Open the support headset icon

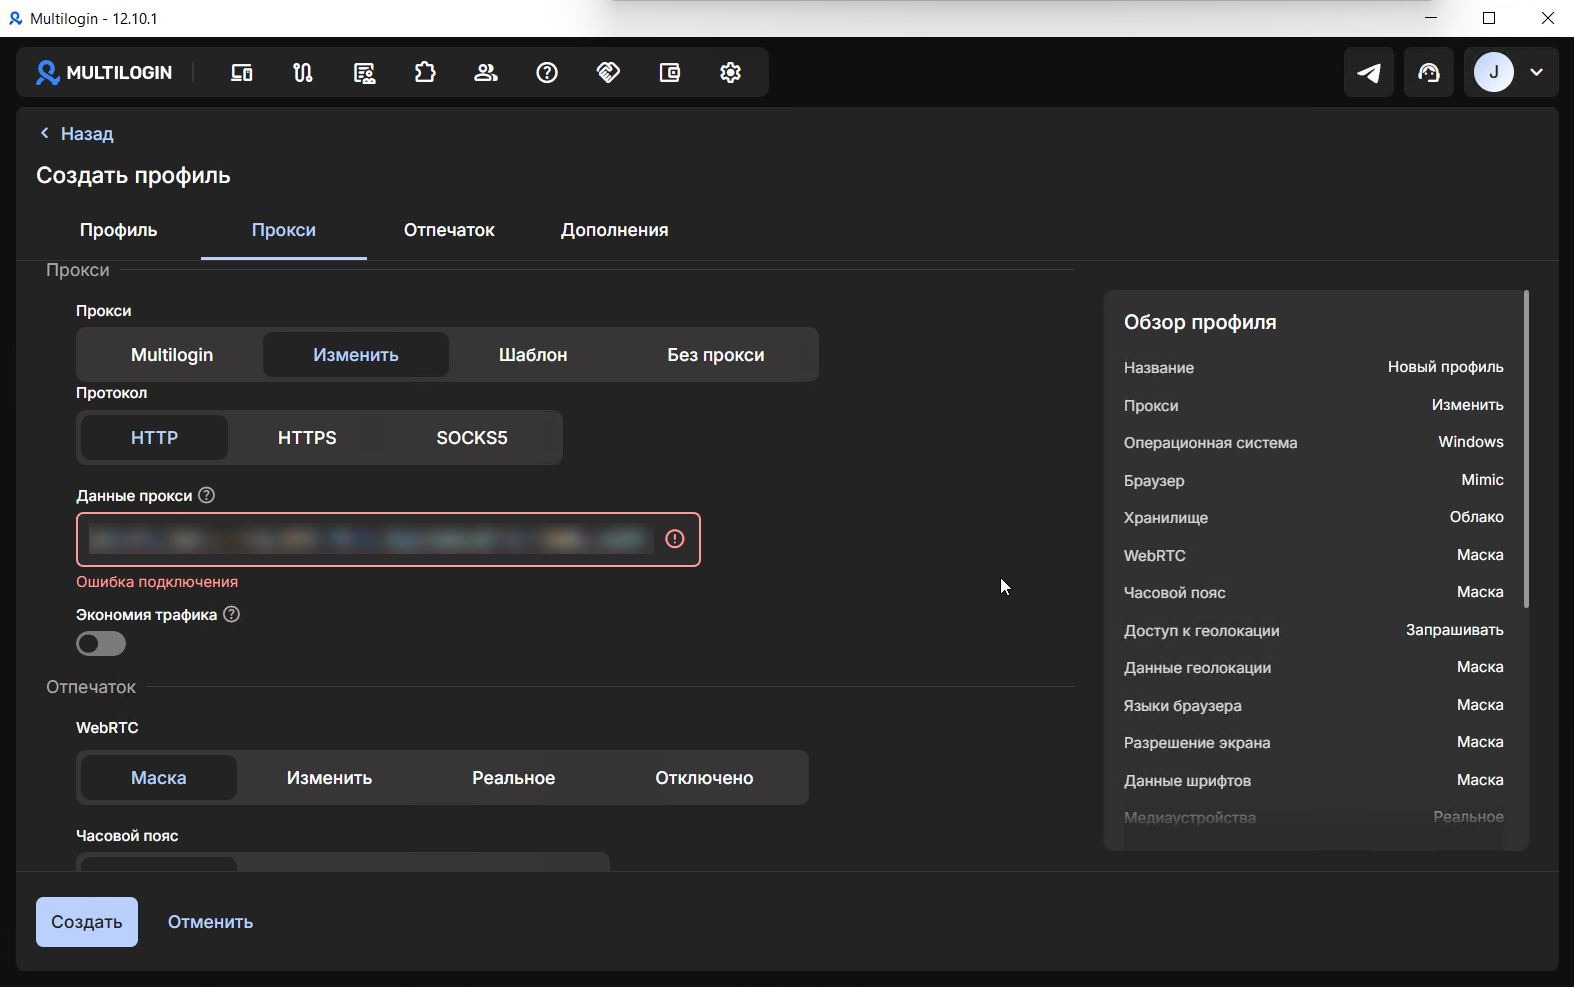[1429, 72]
